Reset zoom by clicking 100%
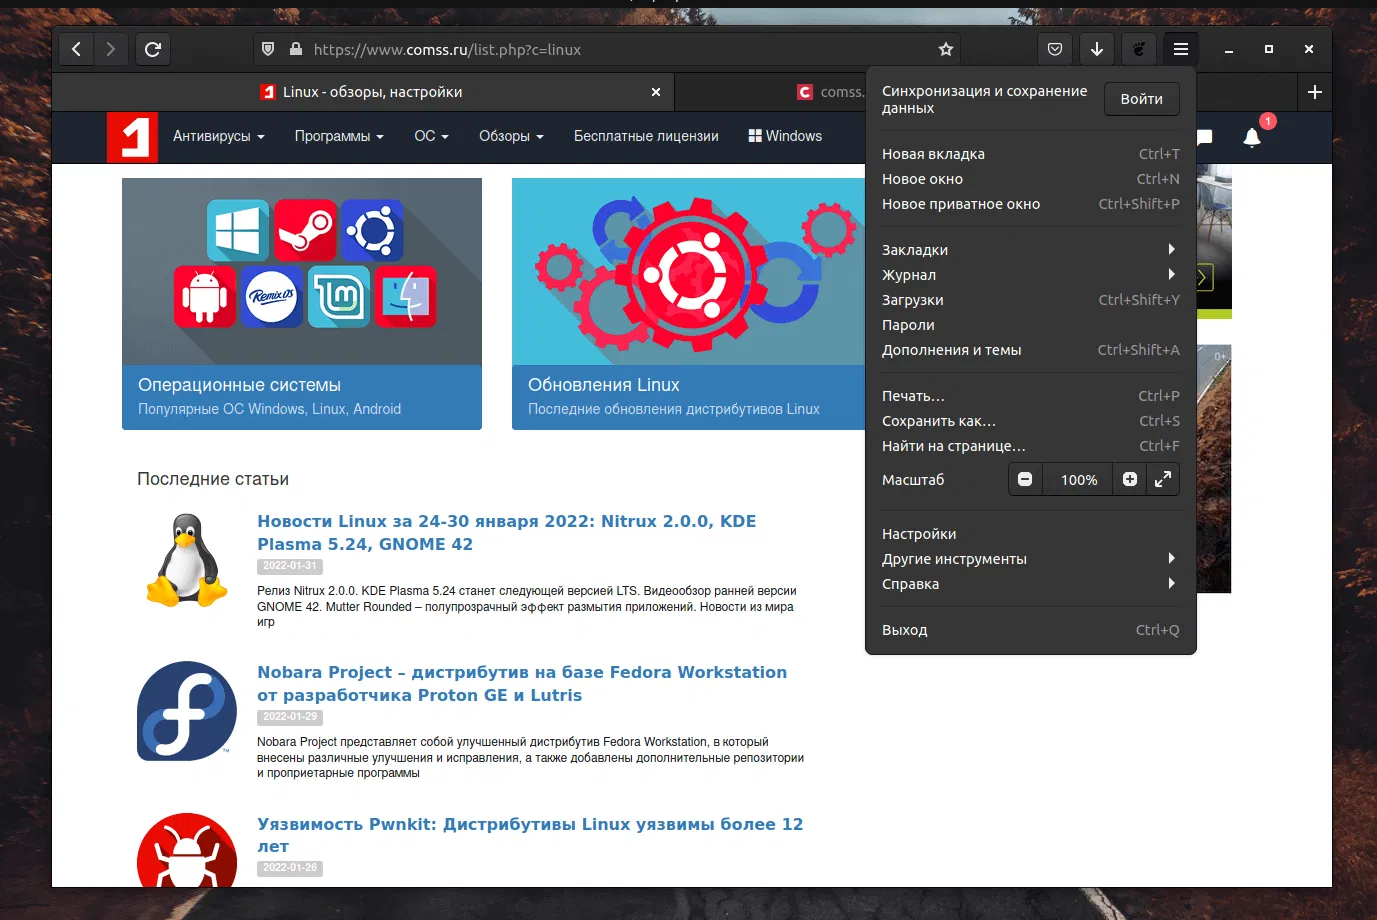1377x920 pixels. [1079, 480]
